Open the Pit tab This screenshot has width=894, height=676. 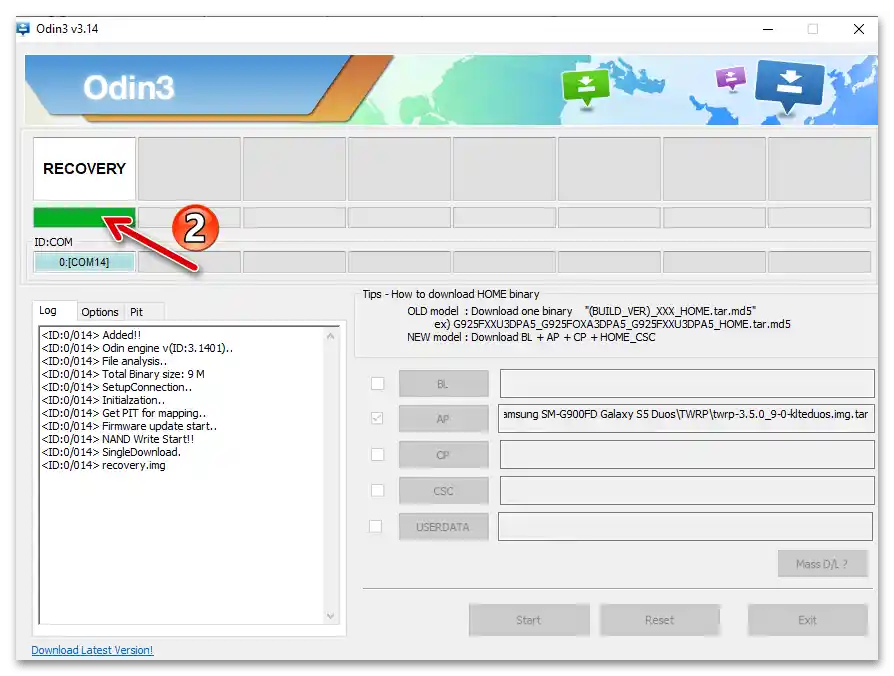(138, 312)
